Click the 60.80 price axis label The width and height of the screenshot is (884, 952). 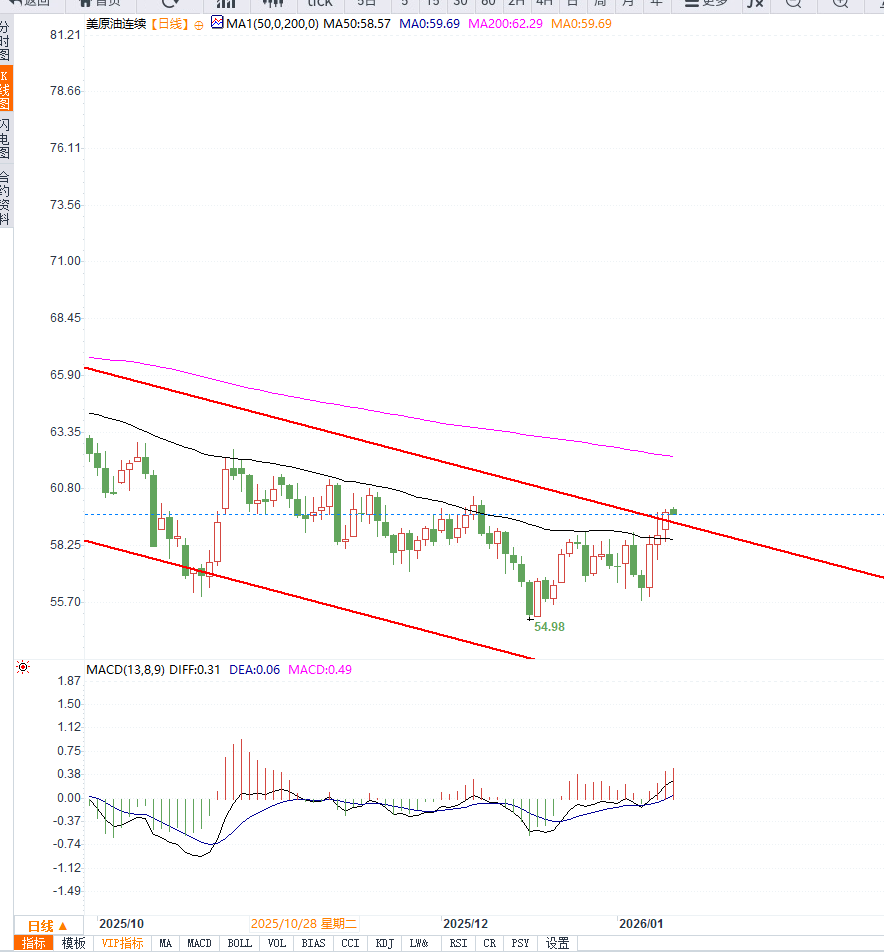65,488
